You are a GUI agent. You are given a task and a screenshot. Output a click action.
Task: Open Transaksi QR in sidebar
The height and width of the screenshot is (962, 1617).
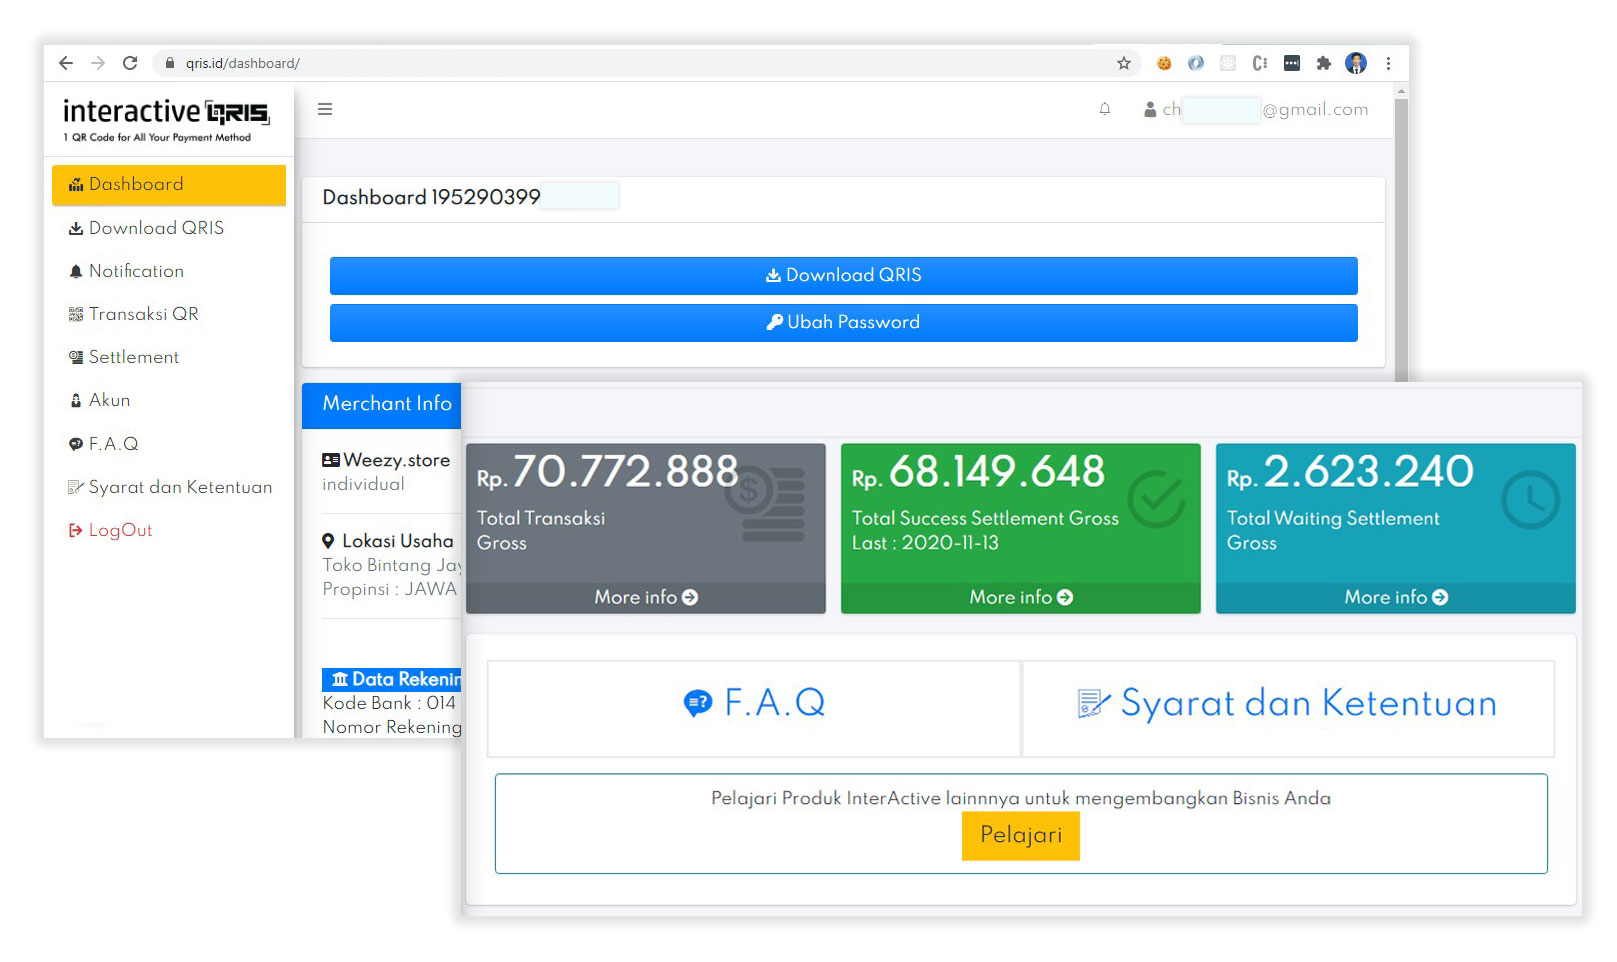[x=169, y=314]
